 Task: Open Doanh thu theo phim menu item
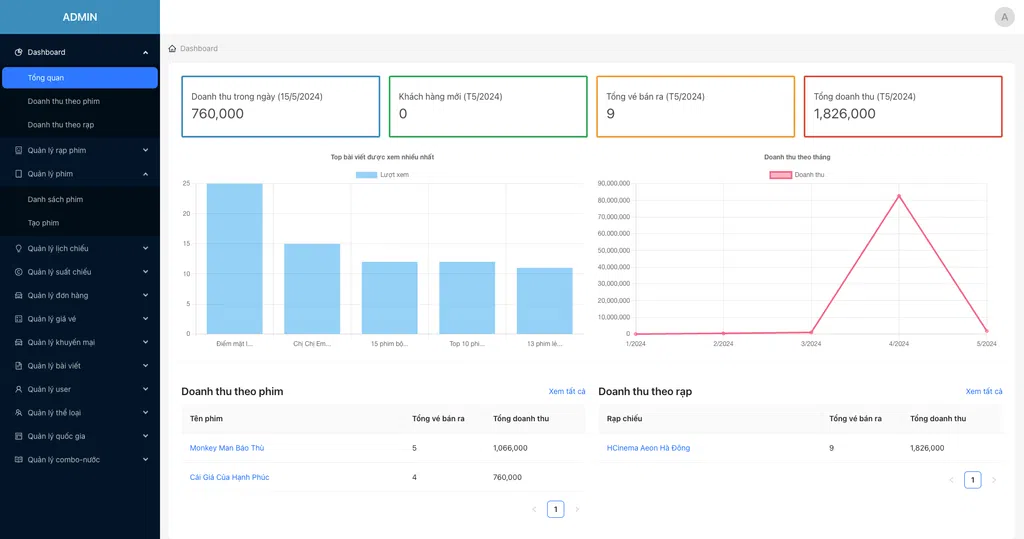pos(80,101)
